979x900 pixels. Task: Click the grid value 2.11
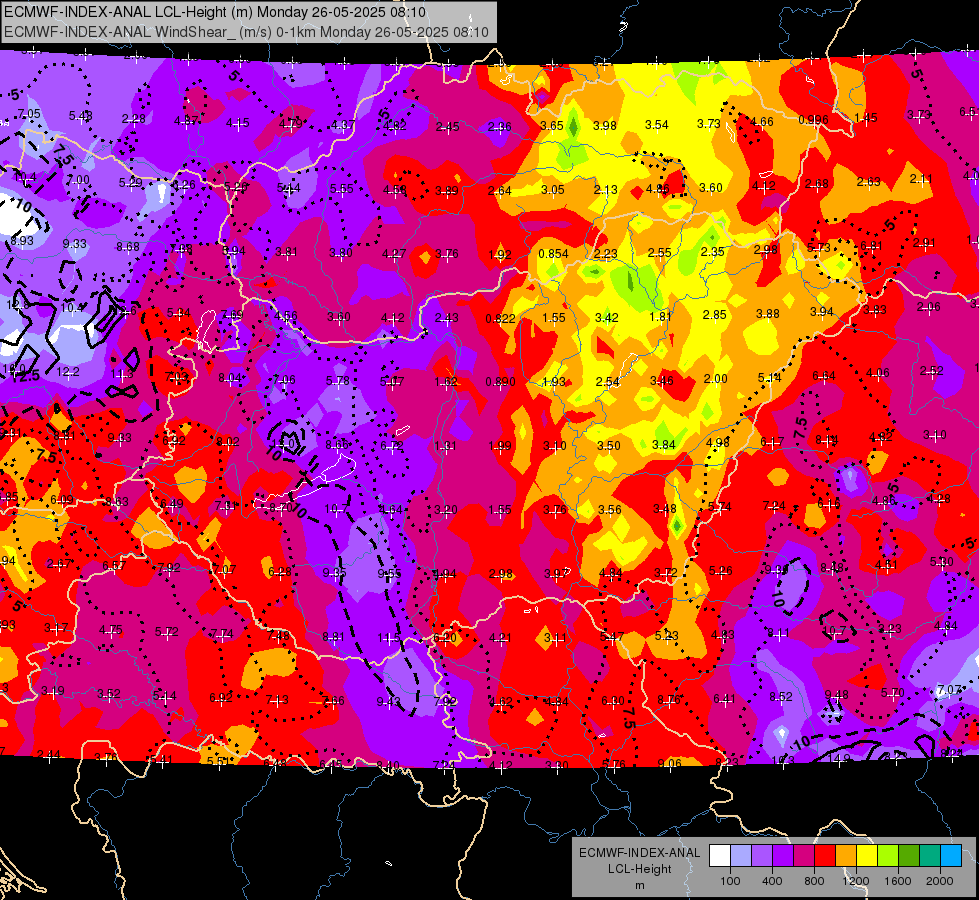click(x=921, y=179)
